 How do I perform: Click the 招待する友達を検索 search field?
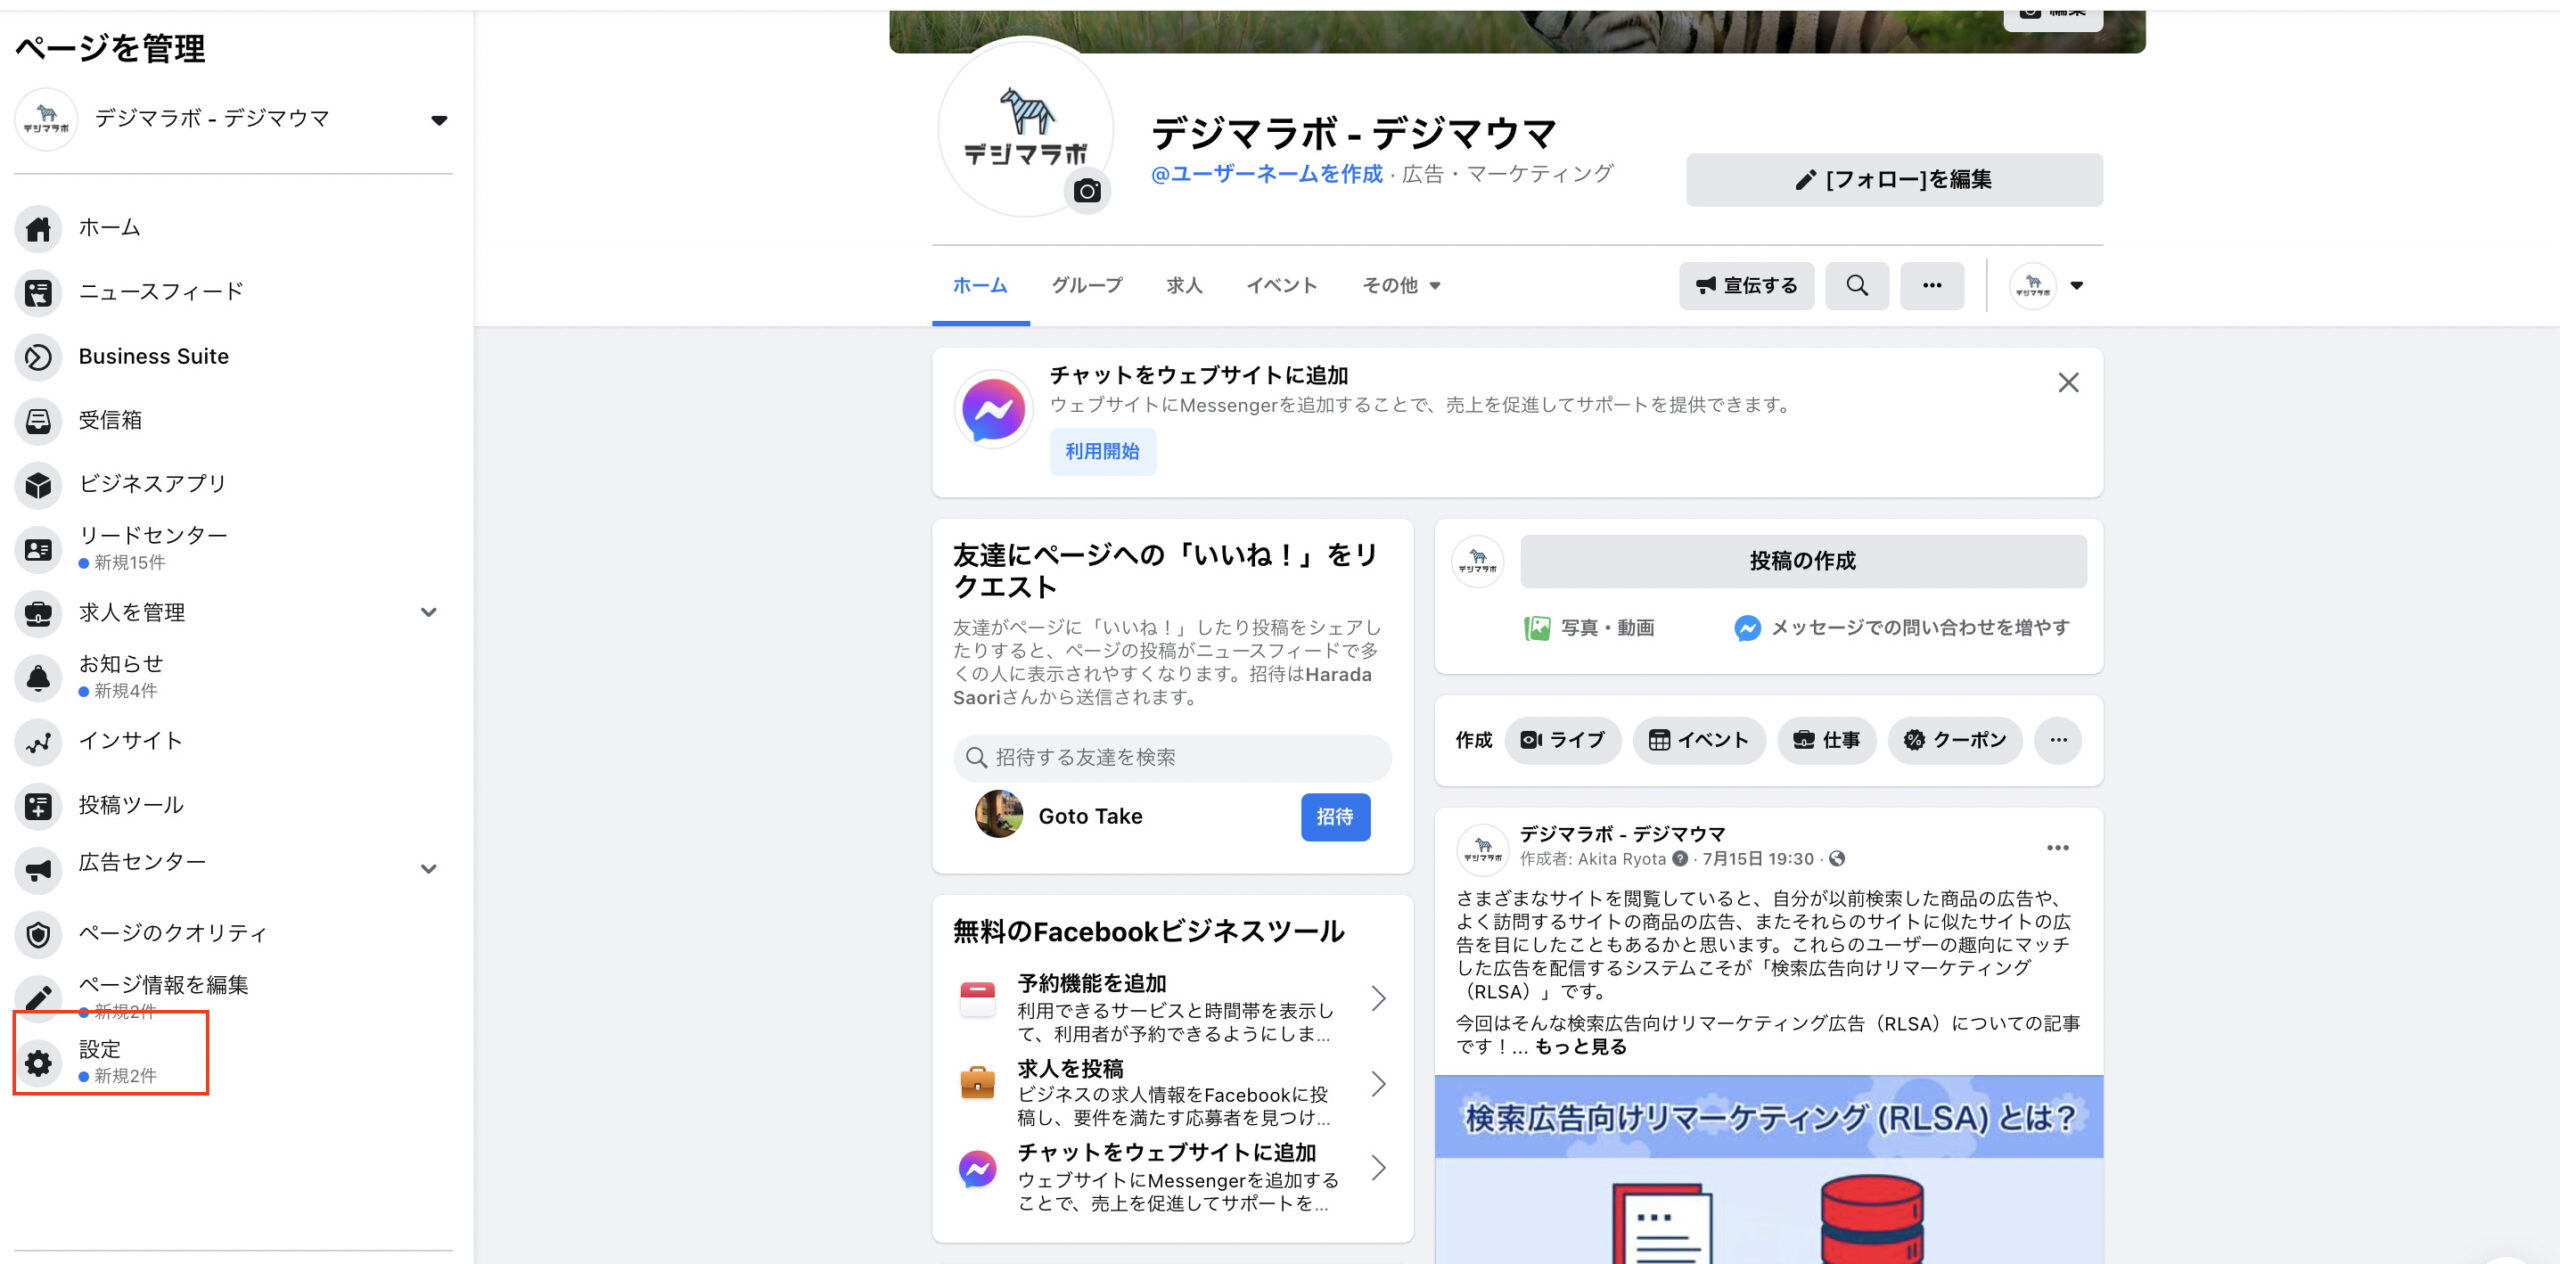point(1172,758)
